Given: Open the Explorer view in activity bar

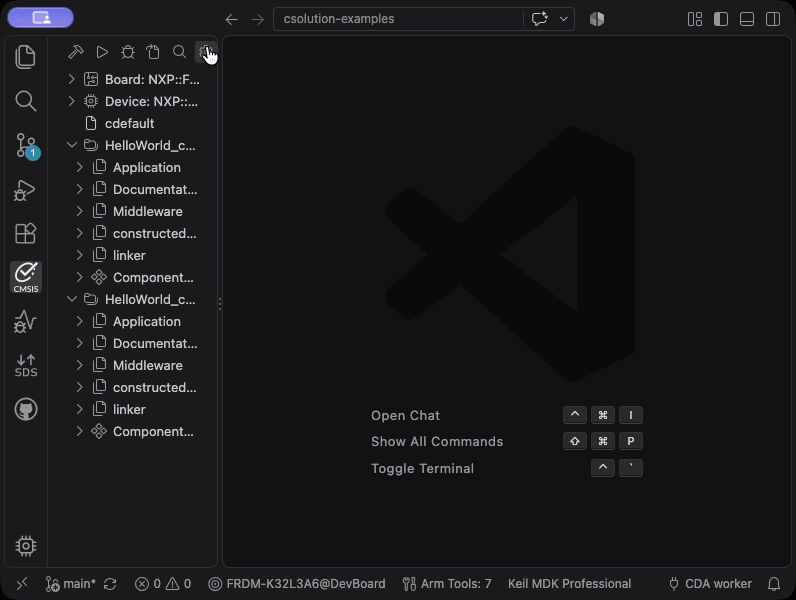Looking at the screenshot, I should point(25,56).
